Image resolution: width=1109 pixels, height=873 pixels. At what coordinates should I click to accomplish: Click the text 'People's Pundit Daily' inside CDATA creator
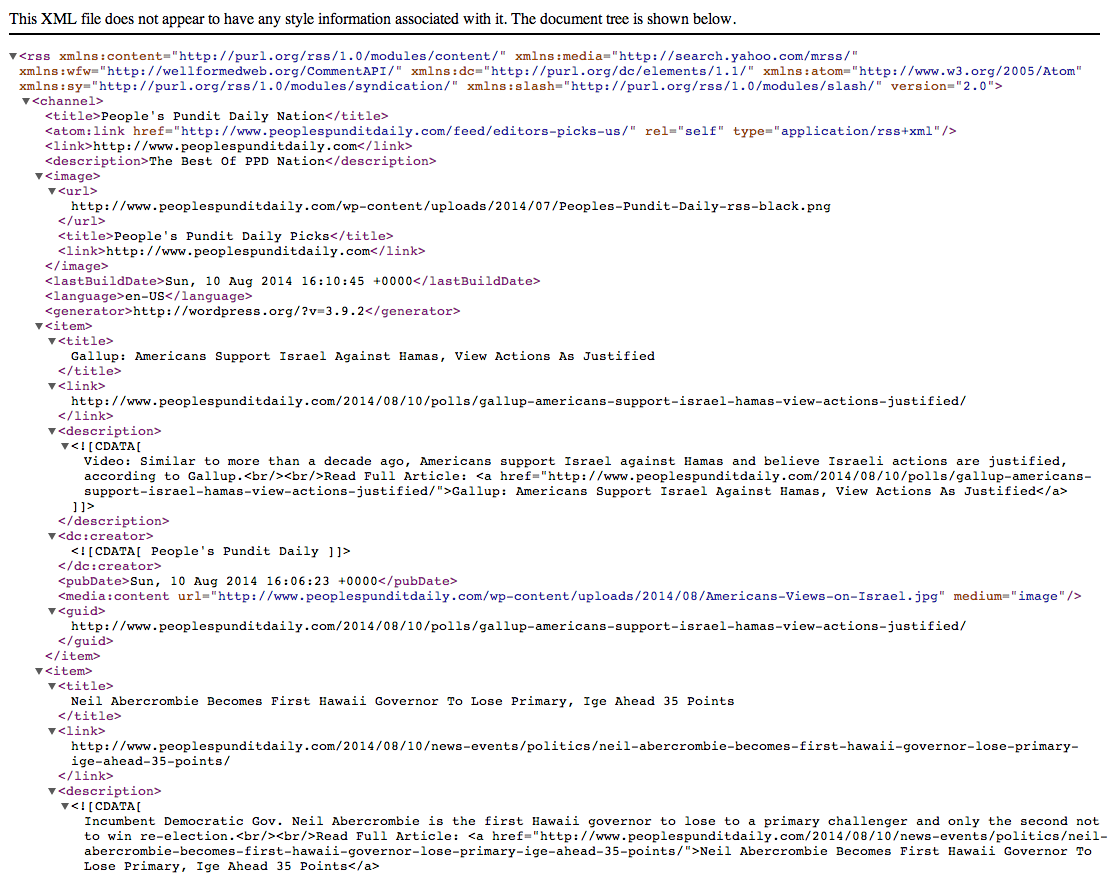click(235, 551)
